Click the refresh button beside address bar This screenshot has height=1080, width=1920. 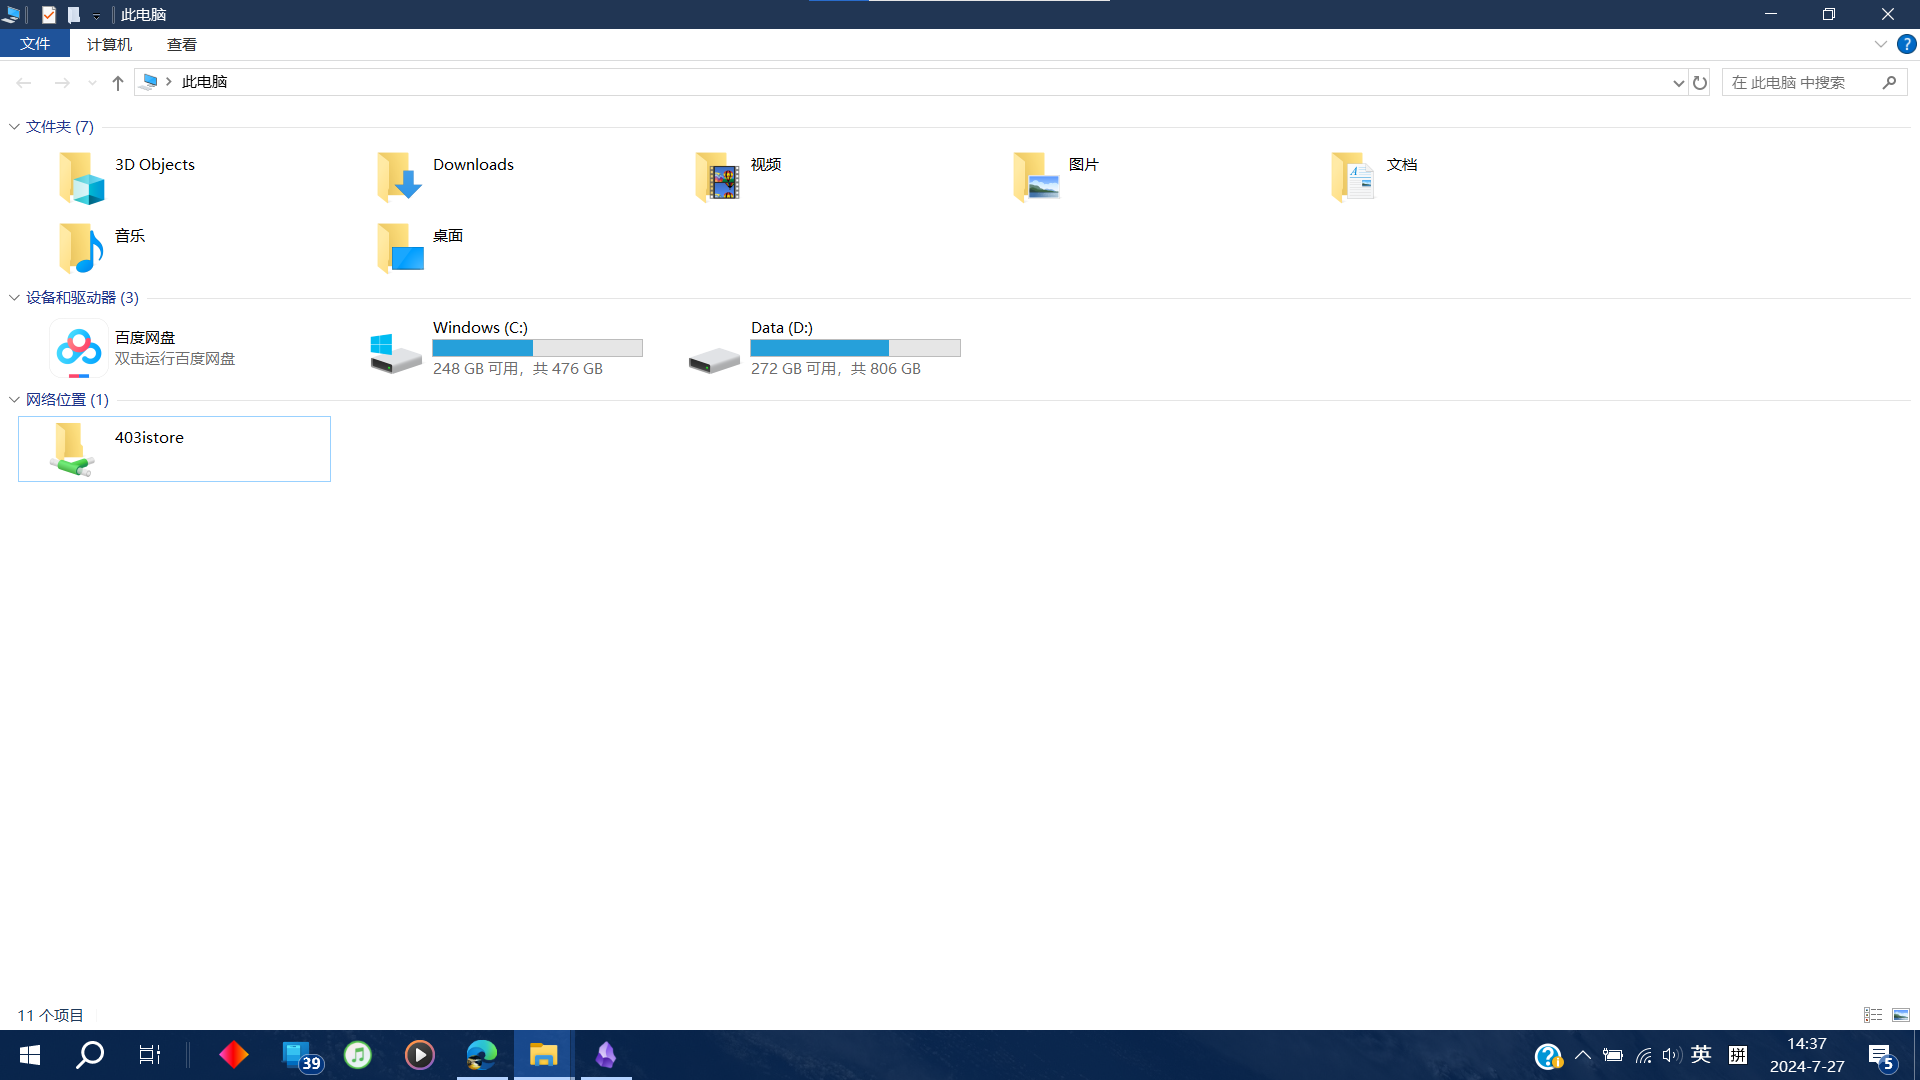coord(1700,82)
